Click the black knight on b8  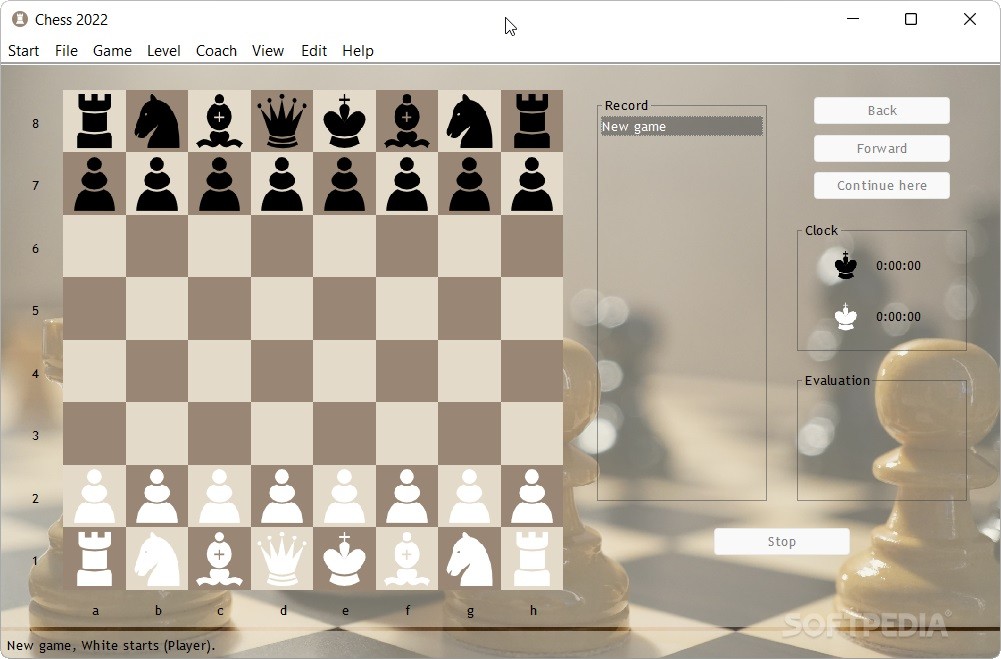[x=156, y=121]
